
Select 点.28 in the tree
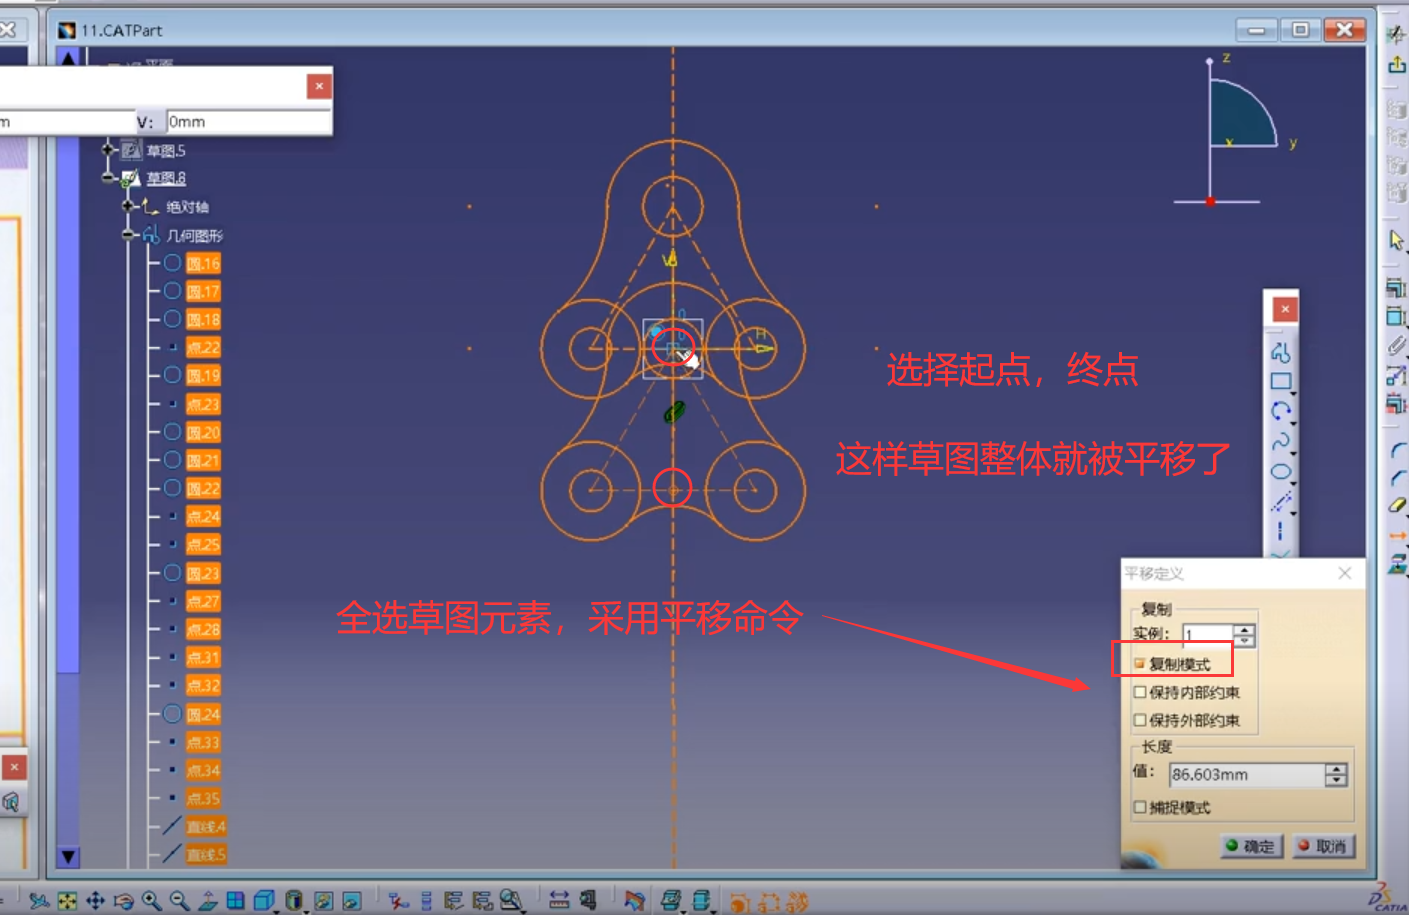click(x=203, y=630)
